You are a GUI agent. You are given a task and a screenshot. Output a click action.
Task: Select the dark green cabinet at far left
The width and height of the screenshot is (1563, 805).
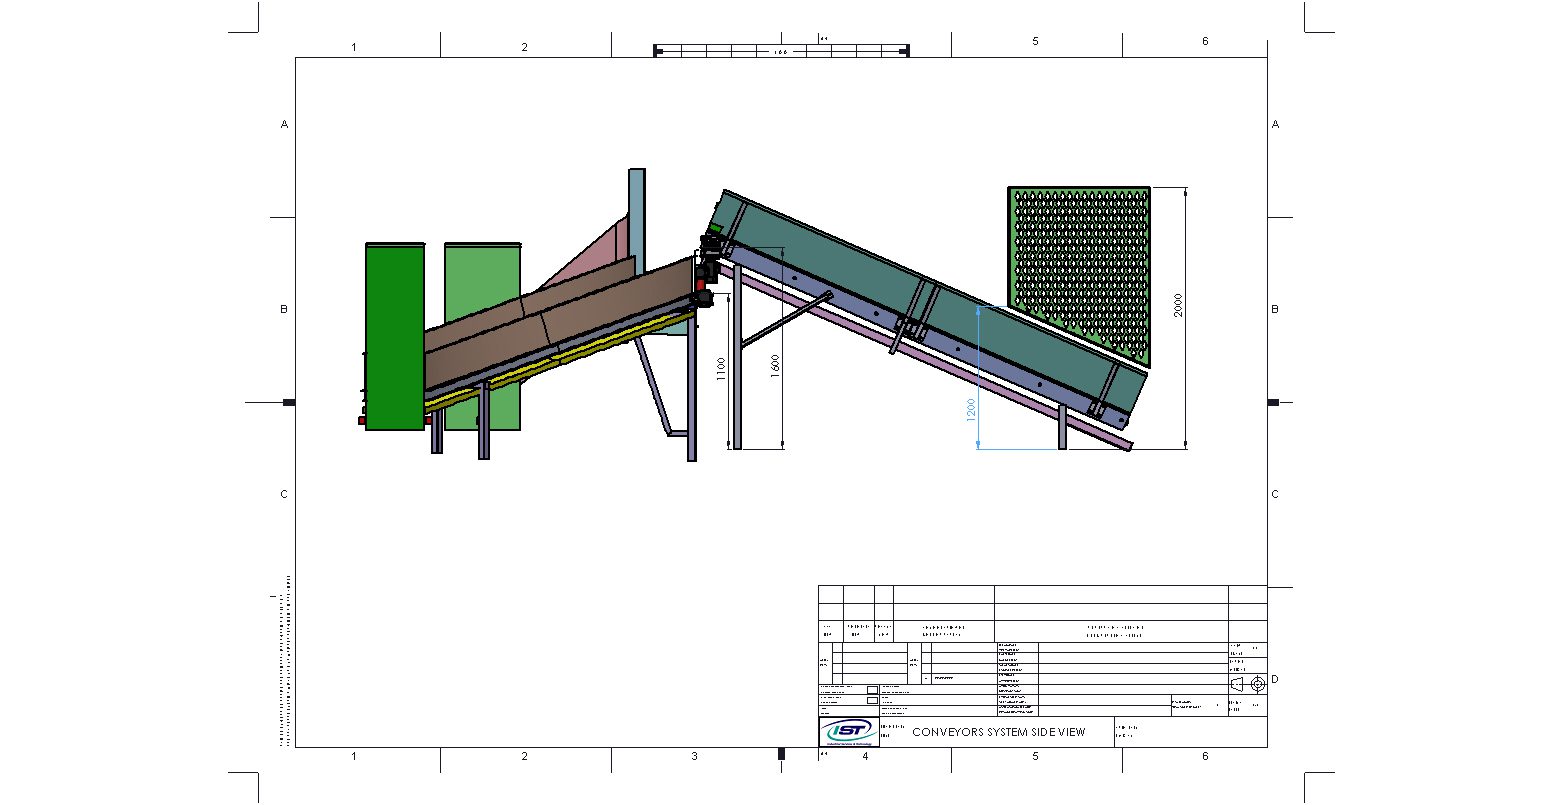click(x=394, y=335)
